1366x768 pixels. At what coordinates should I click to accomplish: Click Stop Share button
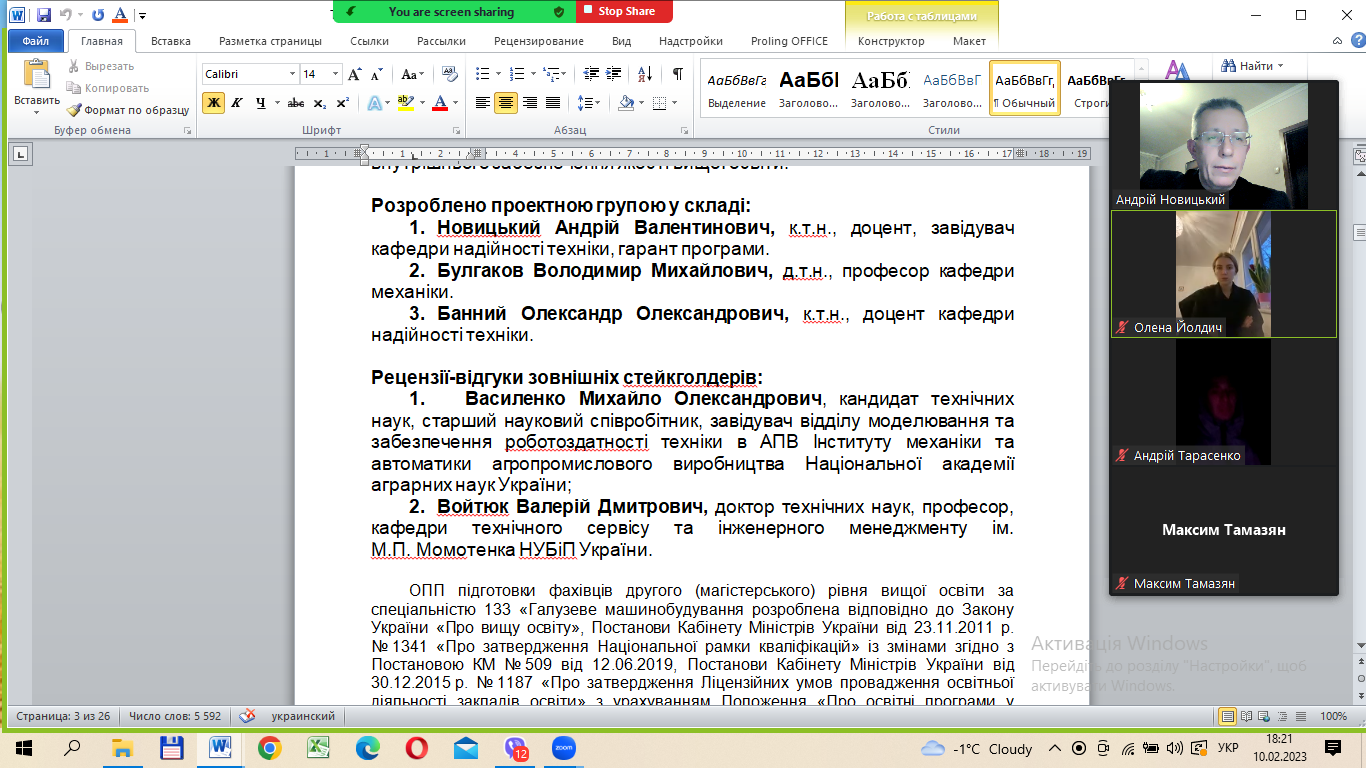click(624, 11)
